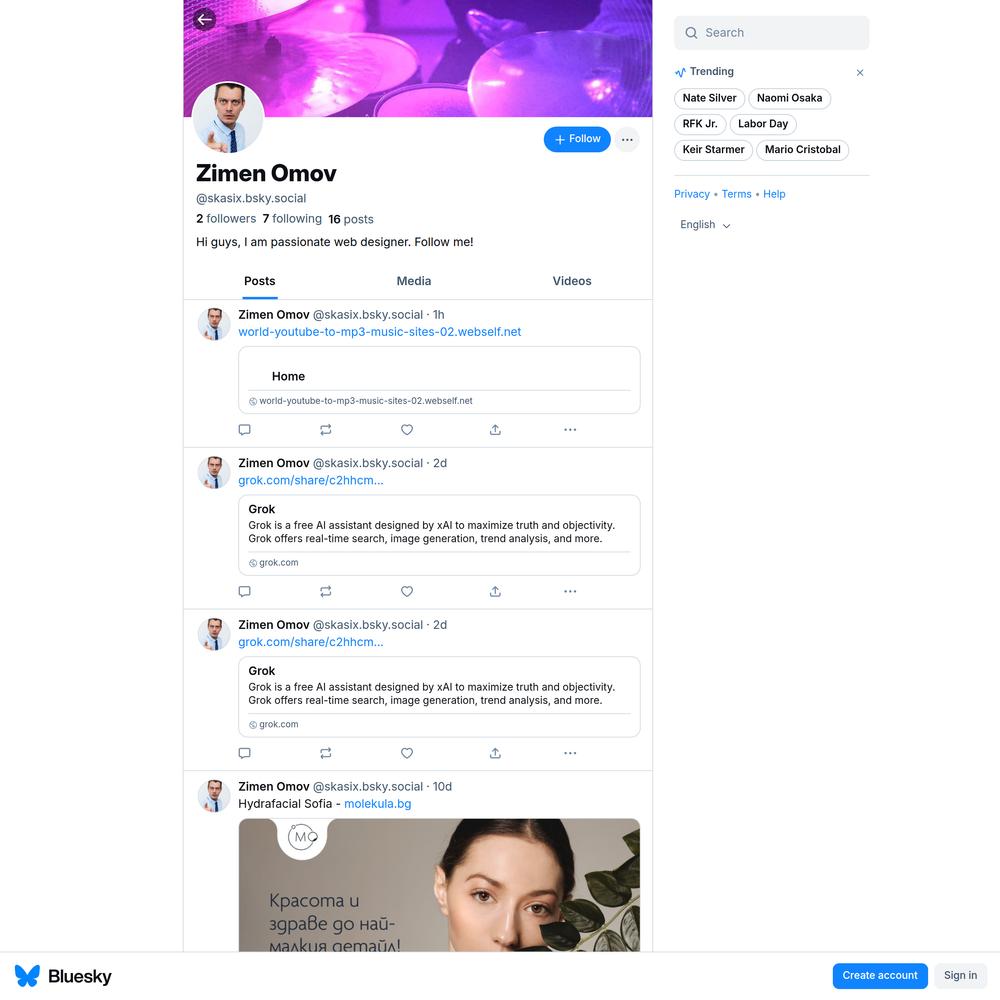Repost the first Grok share post
The image size is (1000, 1000).
click(x=326, y=592)
